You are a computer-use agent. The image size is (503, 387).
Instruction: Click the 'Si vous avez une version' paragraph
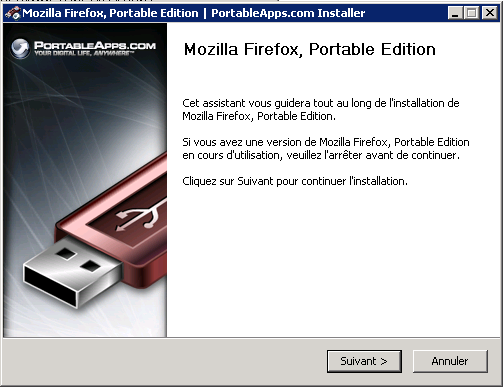pyautogui.click(x=326, y=149)
